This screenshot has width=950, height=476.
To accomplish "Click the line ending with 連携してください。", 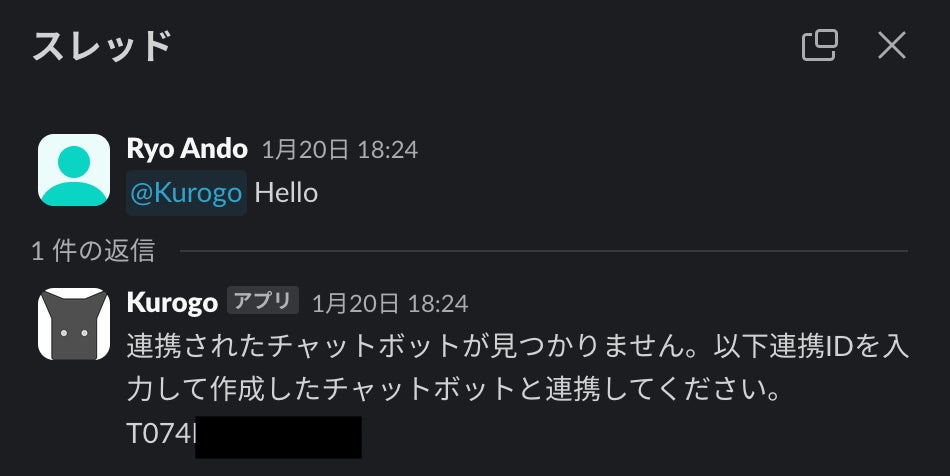I will coord(455,390).
